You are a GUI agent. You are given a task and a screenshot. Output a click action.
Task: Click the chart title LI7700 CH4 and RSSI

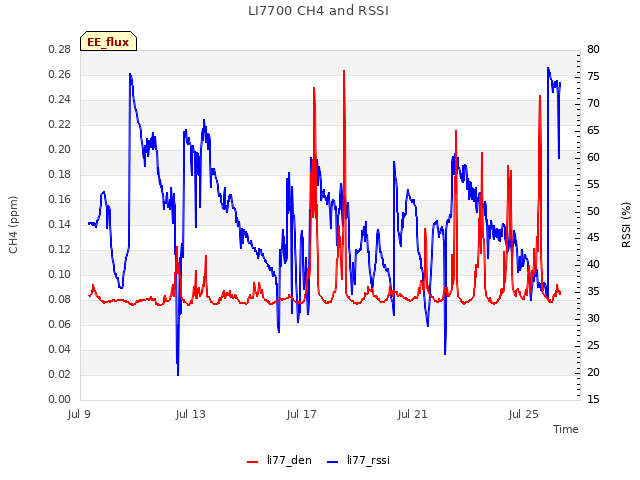pos(318,11)
